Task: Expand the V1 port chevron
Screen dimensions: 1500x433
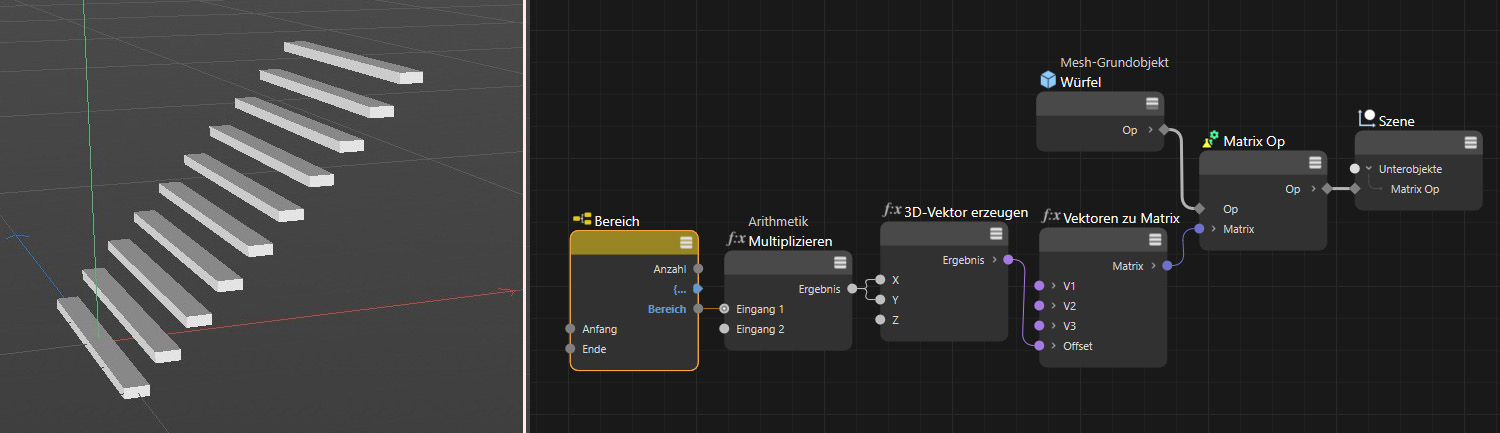Action: pyautogui.click(x=1055, y=286)
